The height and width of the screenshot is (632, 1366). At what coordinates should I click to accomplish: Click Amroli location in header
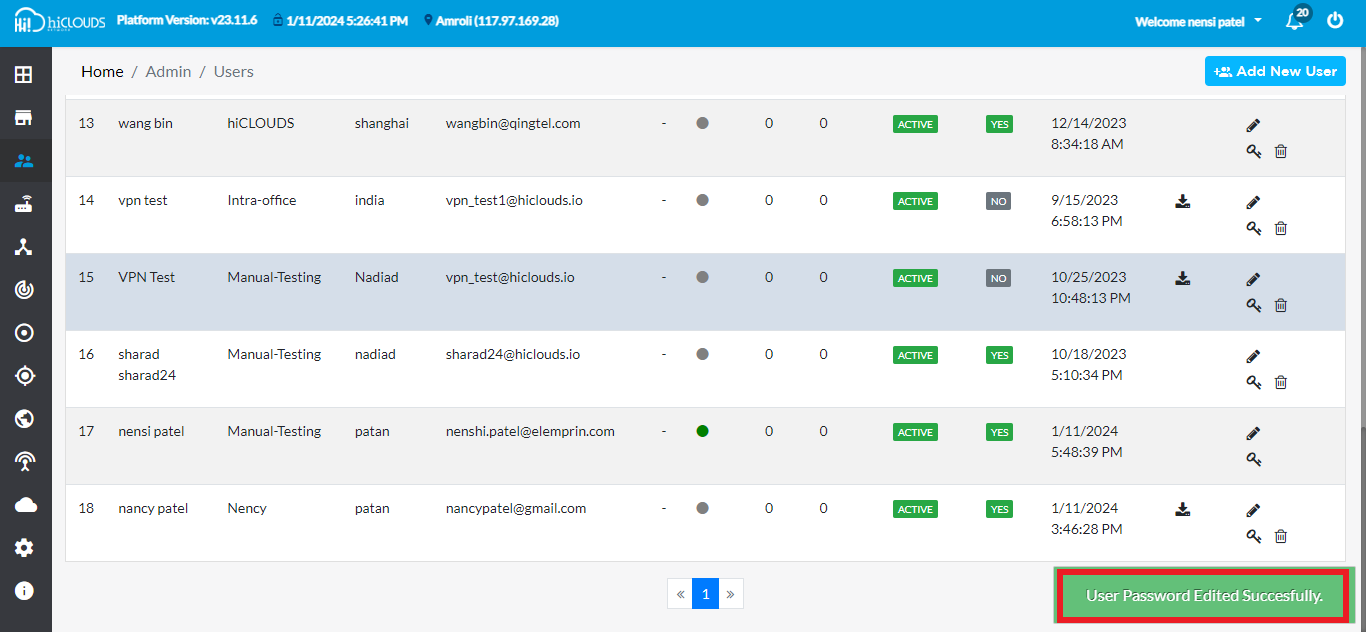(491, 20)
